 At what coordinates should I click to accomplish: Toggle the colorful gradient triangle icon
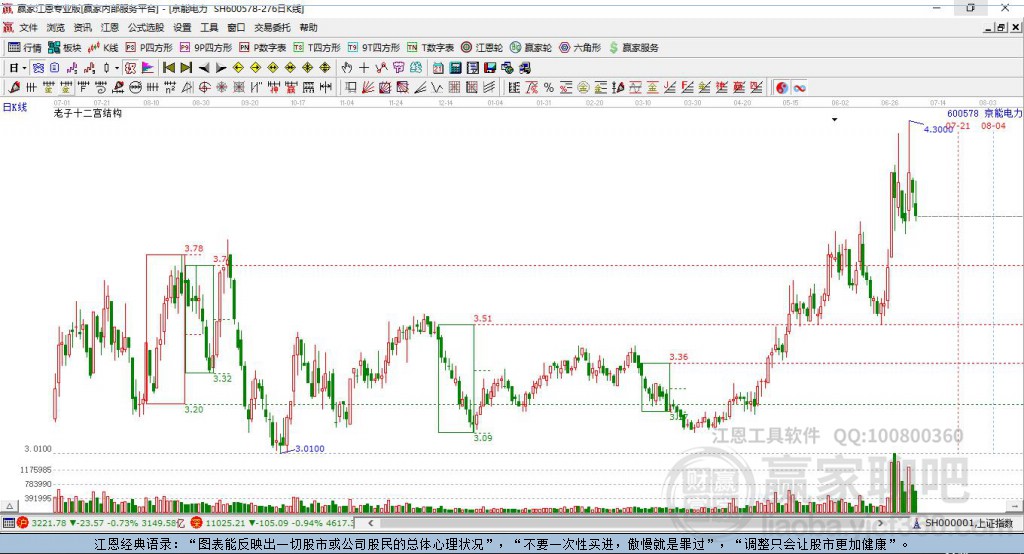coord(148,68)
